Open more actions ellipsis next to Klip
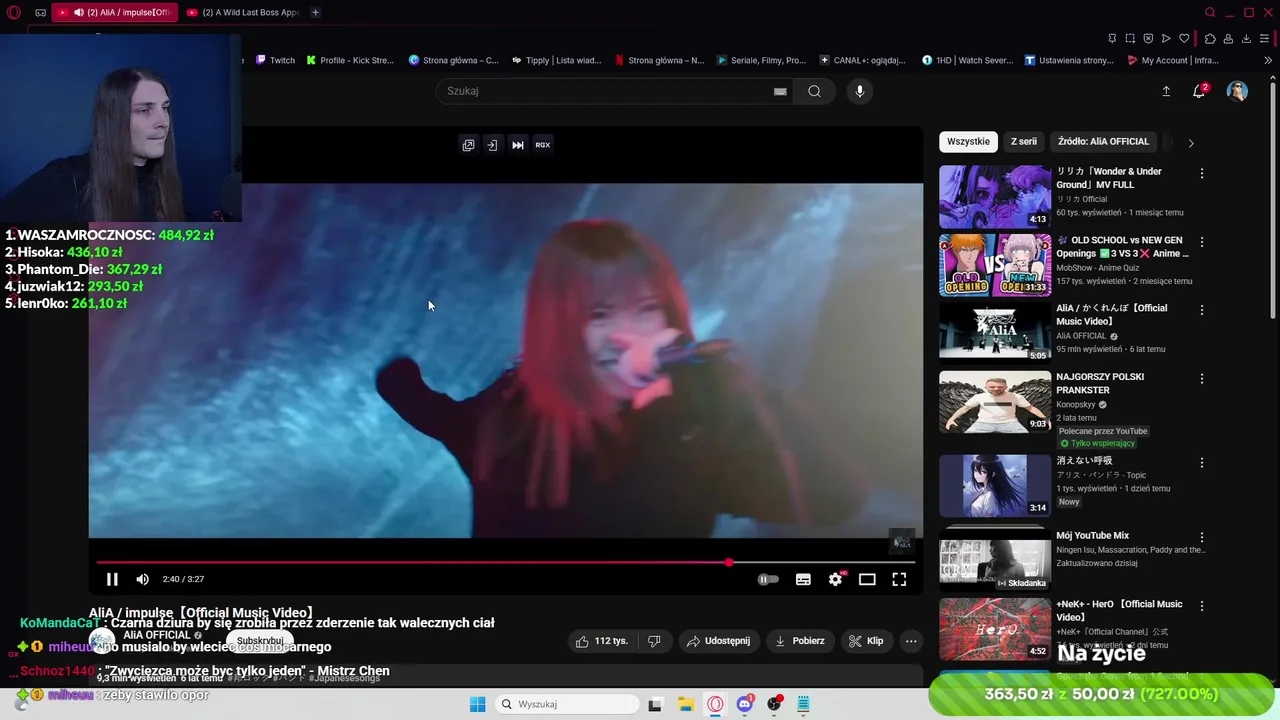This screenshot has height=720, width=1280. 911,641
